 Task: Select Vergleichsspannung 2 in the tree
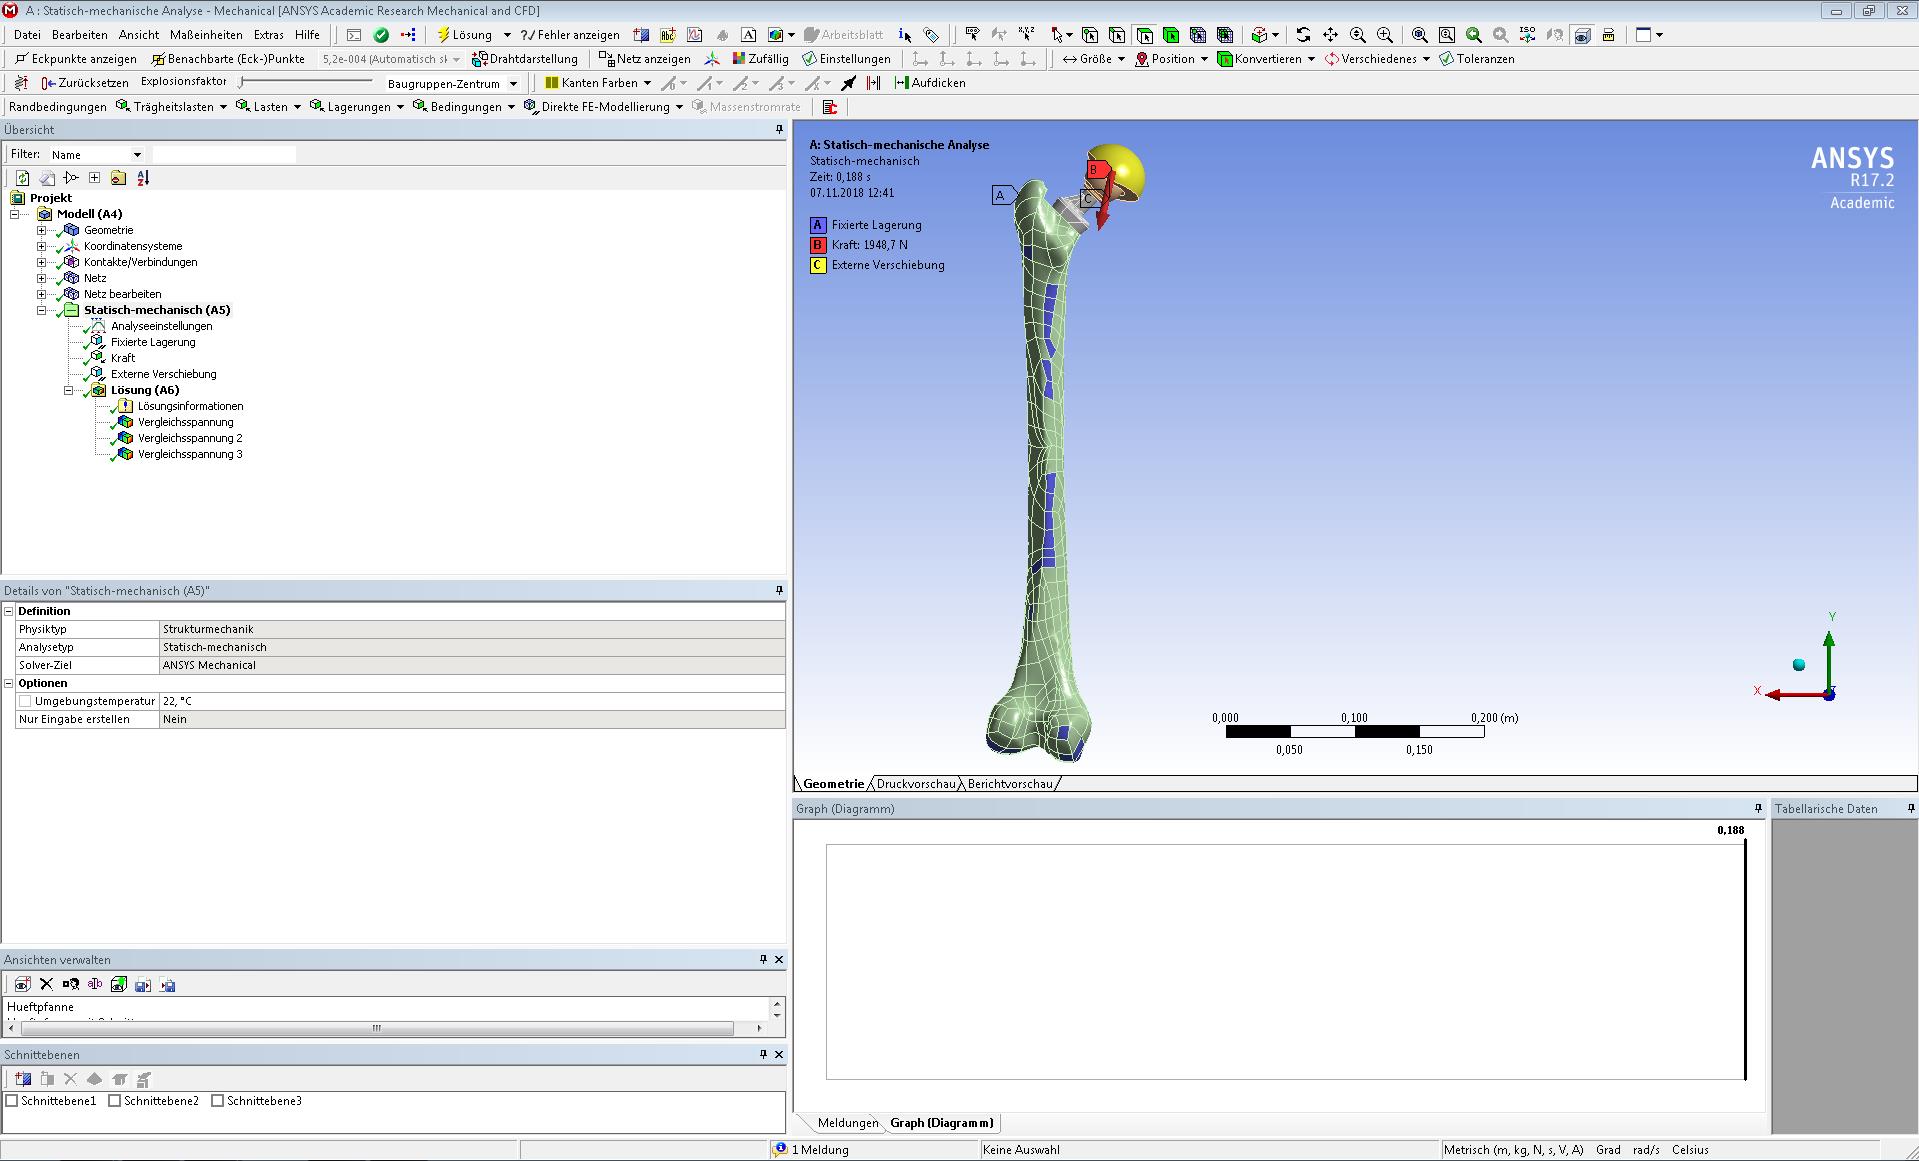(190, 438)
